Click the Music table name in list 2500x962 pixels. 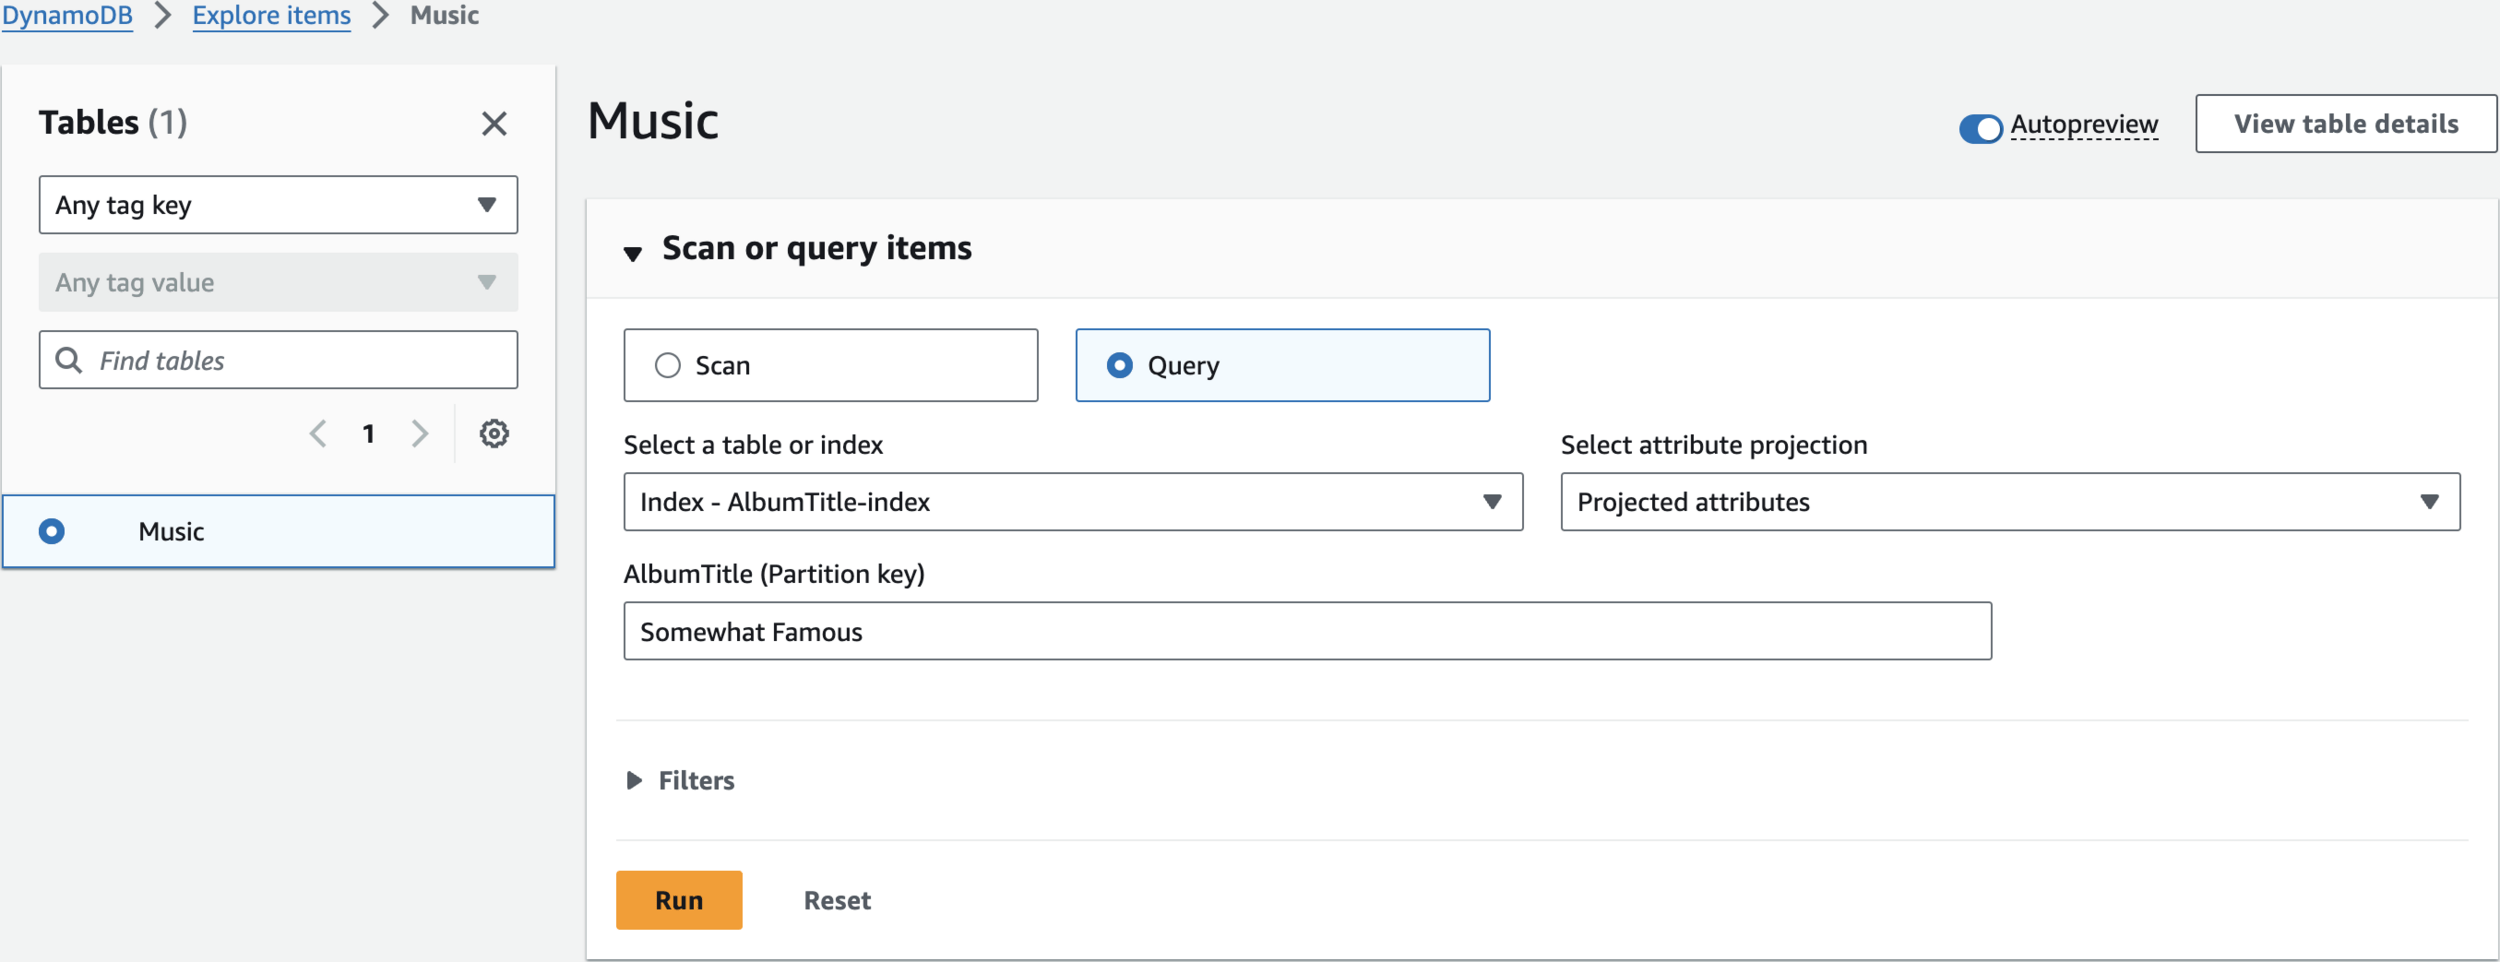(x=171, y=532)
